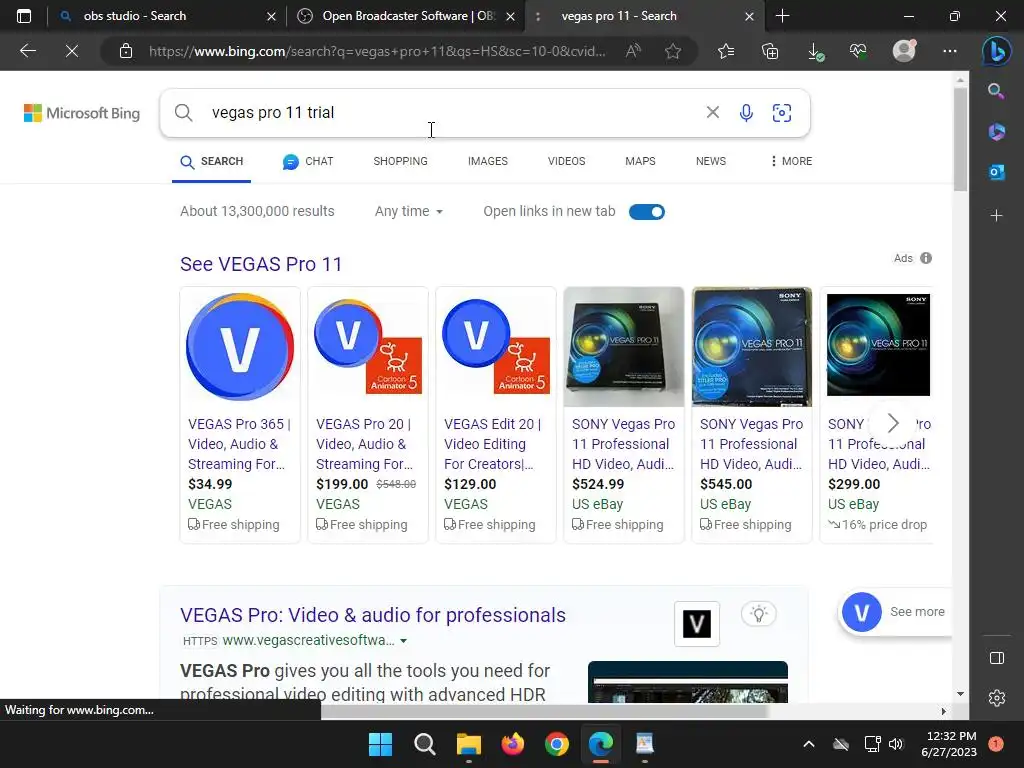Select the SHOPPING tab

click(400, 161)
